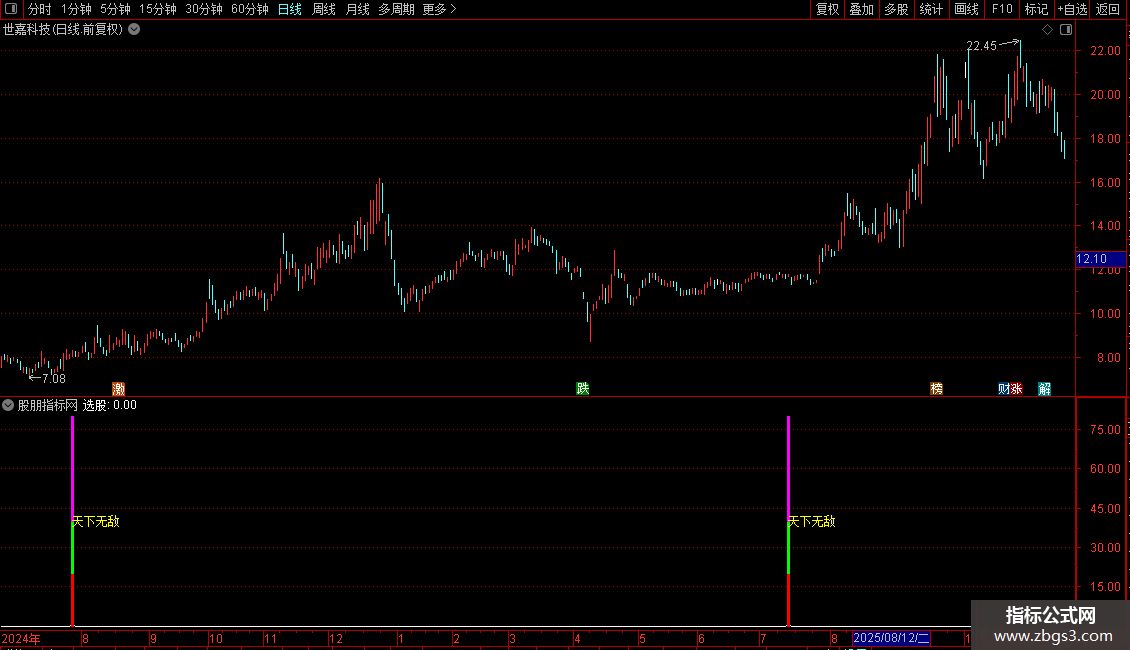Select the 15分钟 period tab

pyautogui.click(x=157, y=9)
